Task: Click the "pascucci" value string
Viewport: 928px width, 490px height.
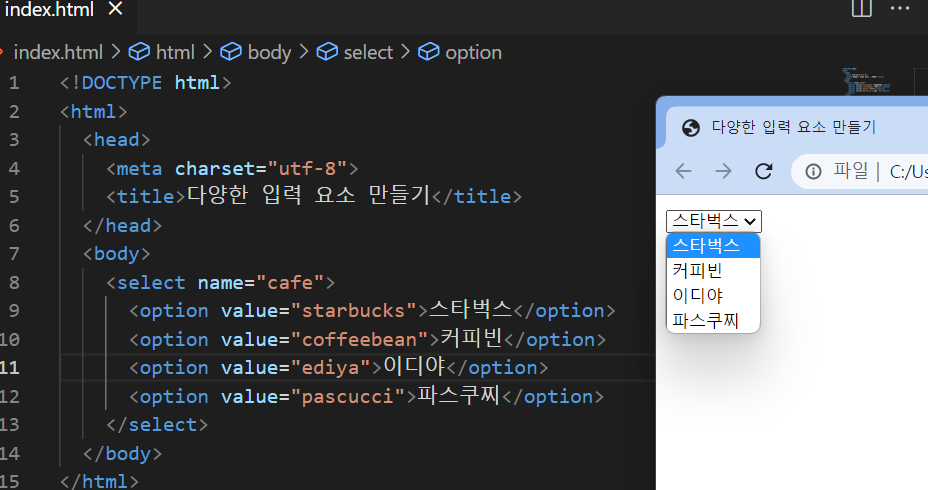Action: (348, 396)
